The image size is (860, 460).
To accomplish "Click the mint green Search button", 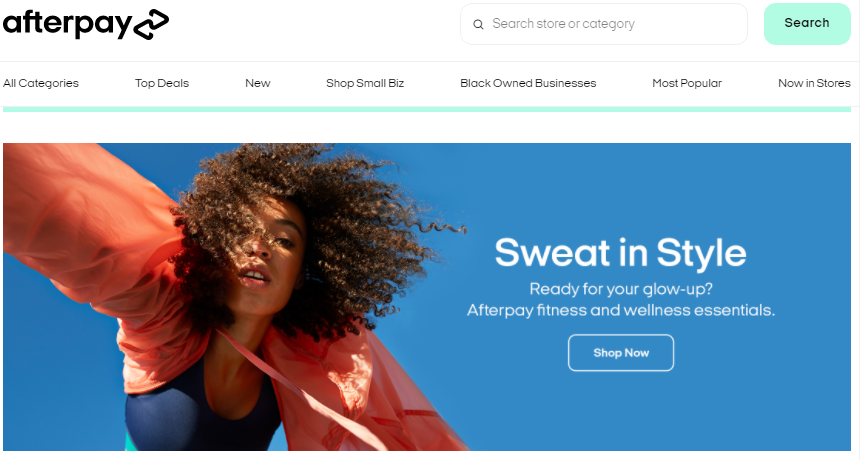I will [807, 24].
